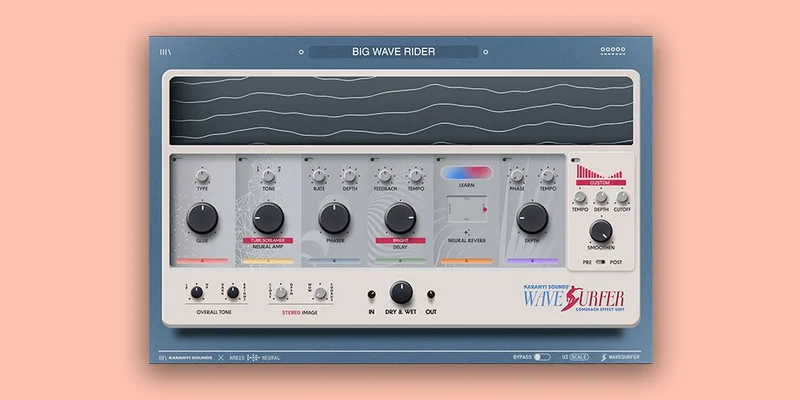Screen dimensions: 800x400
Task: Click the Delay FEEDBACK knob
Action: click(x=385, y=177)
